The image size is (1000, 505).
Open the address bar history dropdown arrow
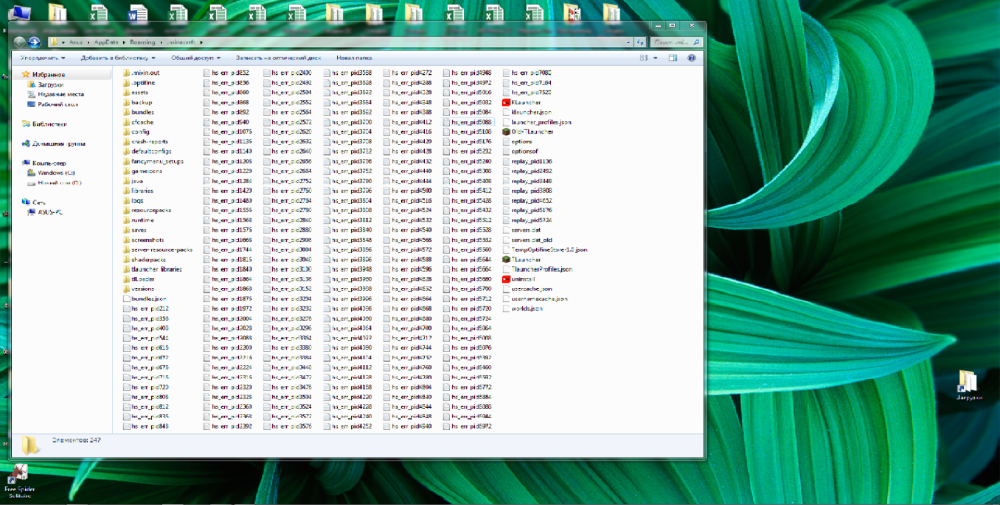click(629, 42)
